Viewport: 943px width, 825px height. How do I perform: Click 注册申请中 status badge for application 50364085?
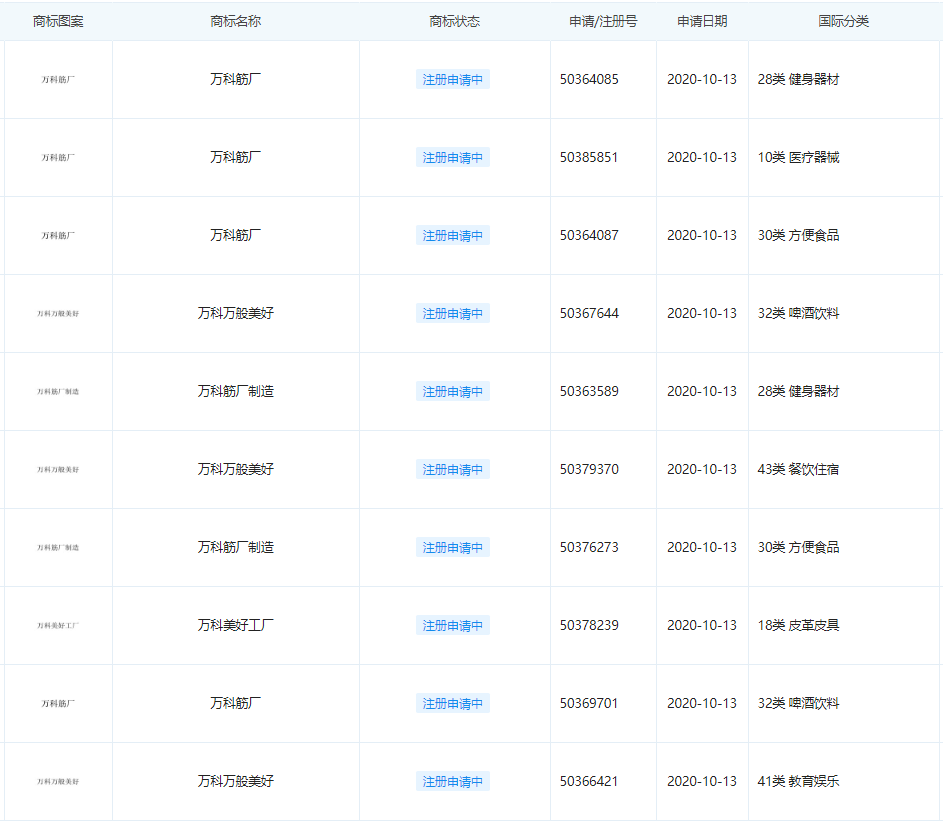[x=452, y=79]
